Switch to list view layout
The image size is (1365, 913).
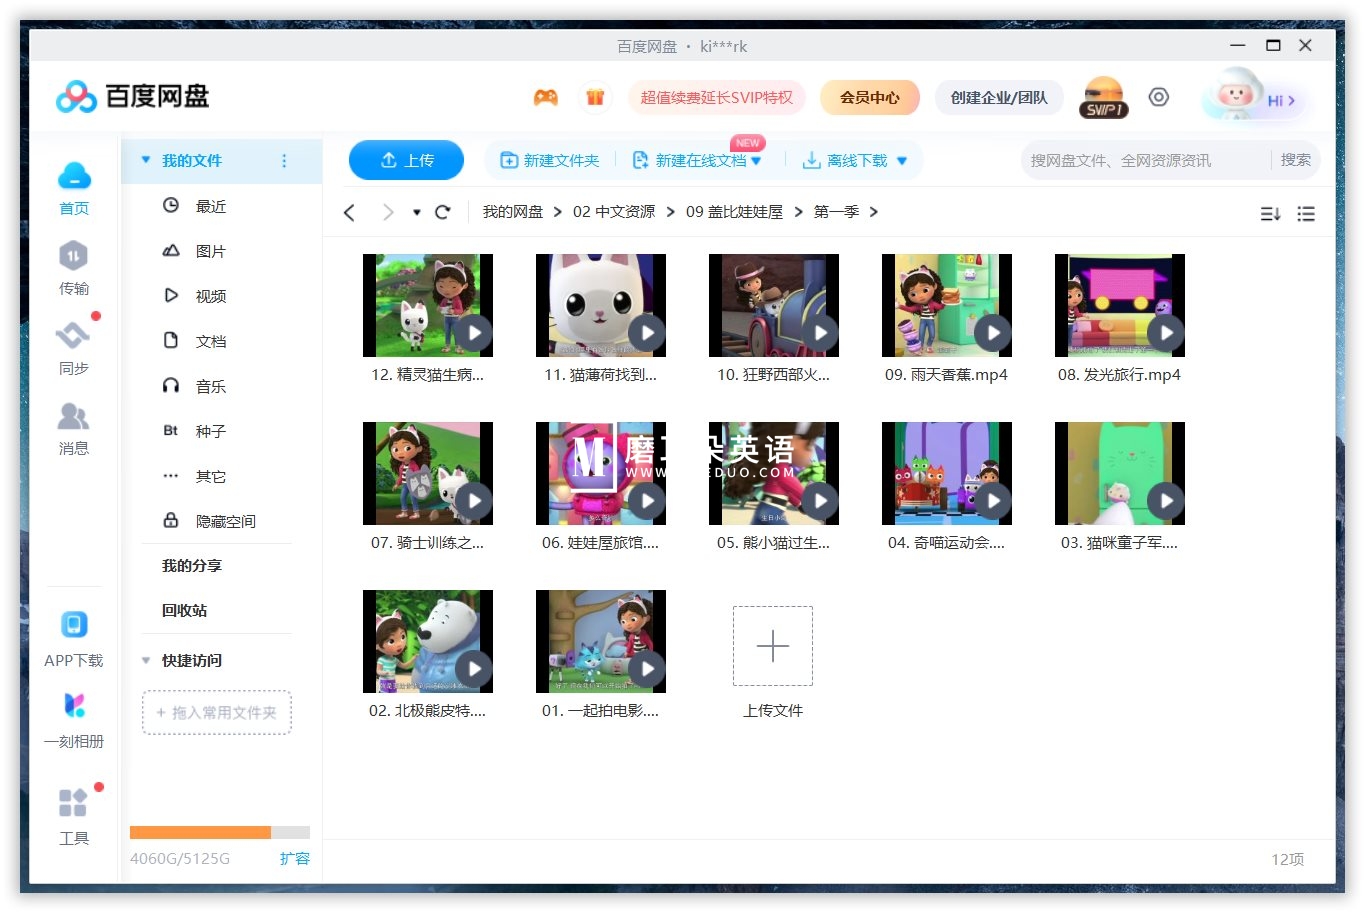[1306, 213]
